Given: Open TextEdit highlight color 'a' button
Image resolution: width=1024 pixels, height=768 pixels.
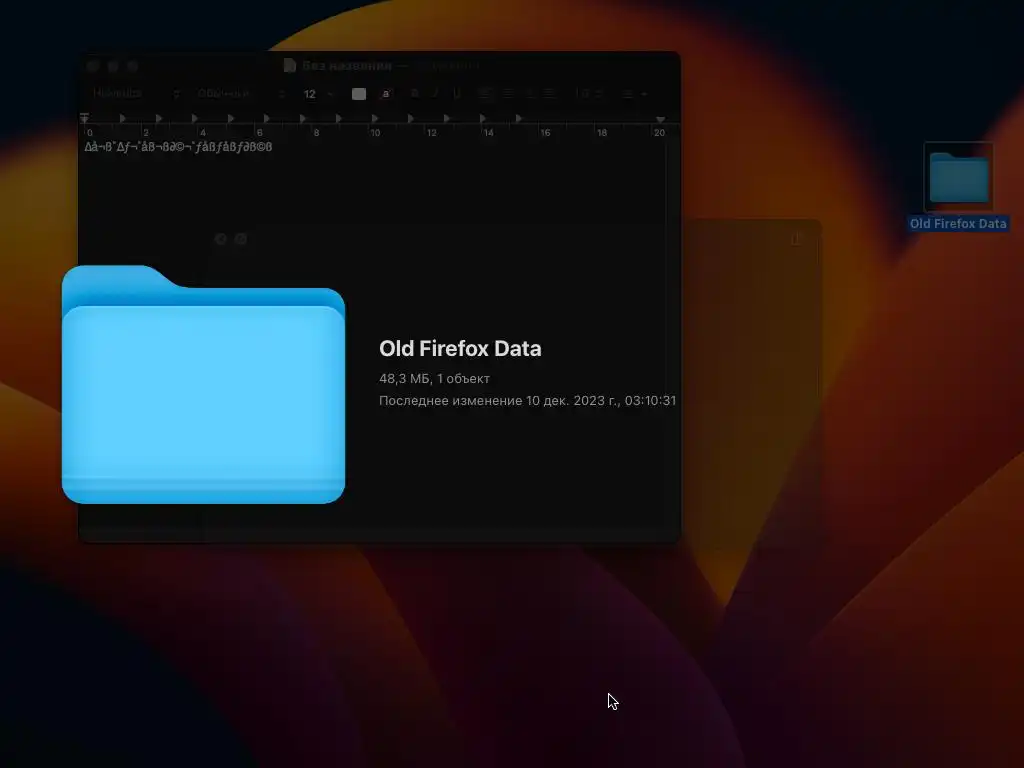Looking at the screenshot, I should (x=386, y=94).
